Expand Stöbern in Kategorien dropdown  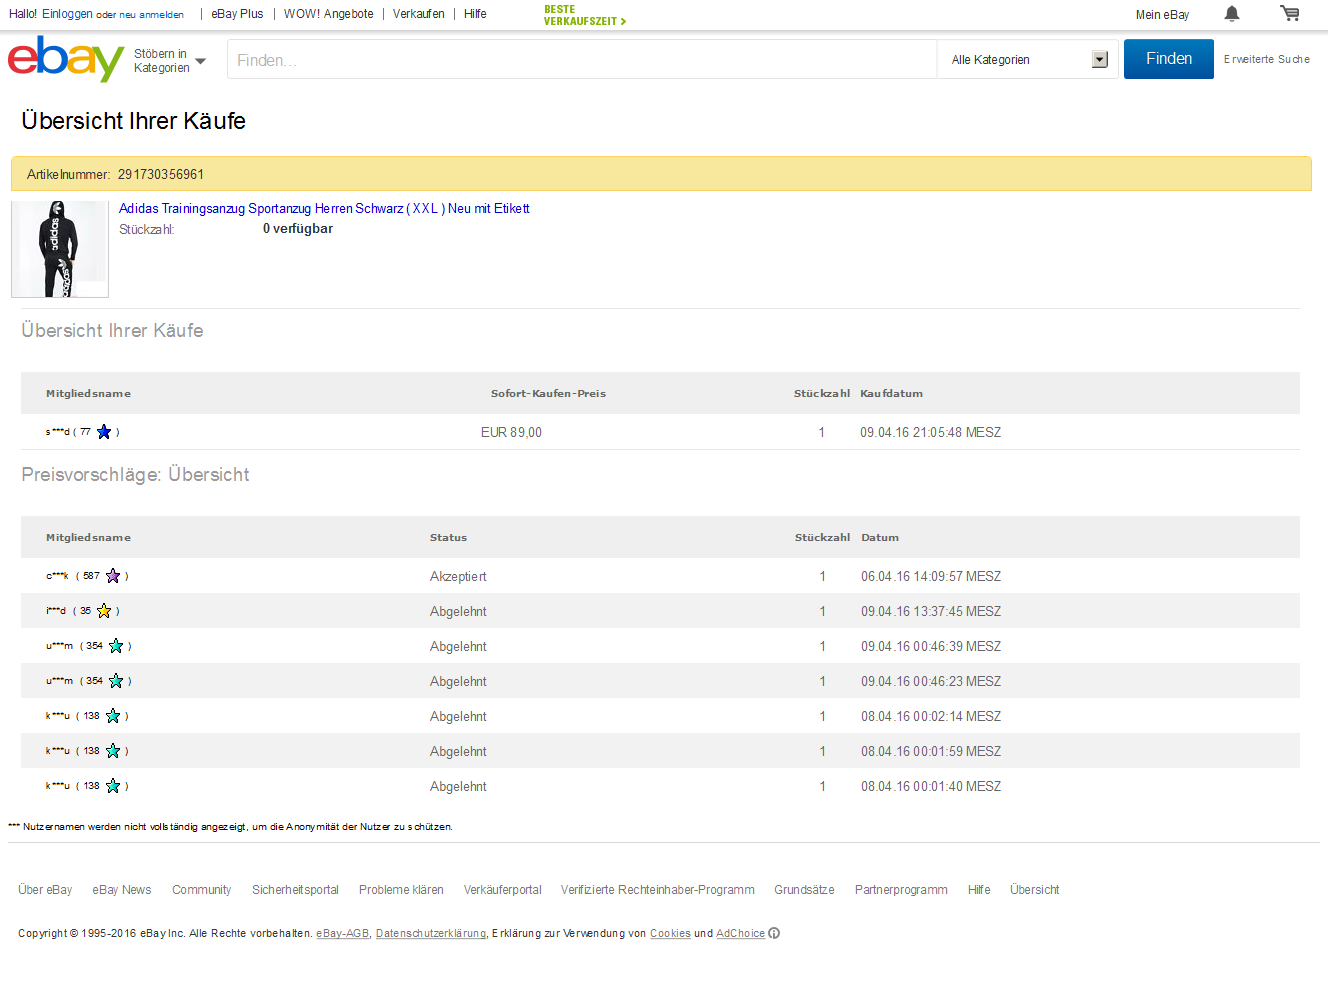(170, 61)
